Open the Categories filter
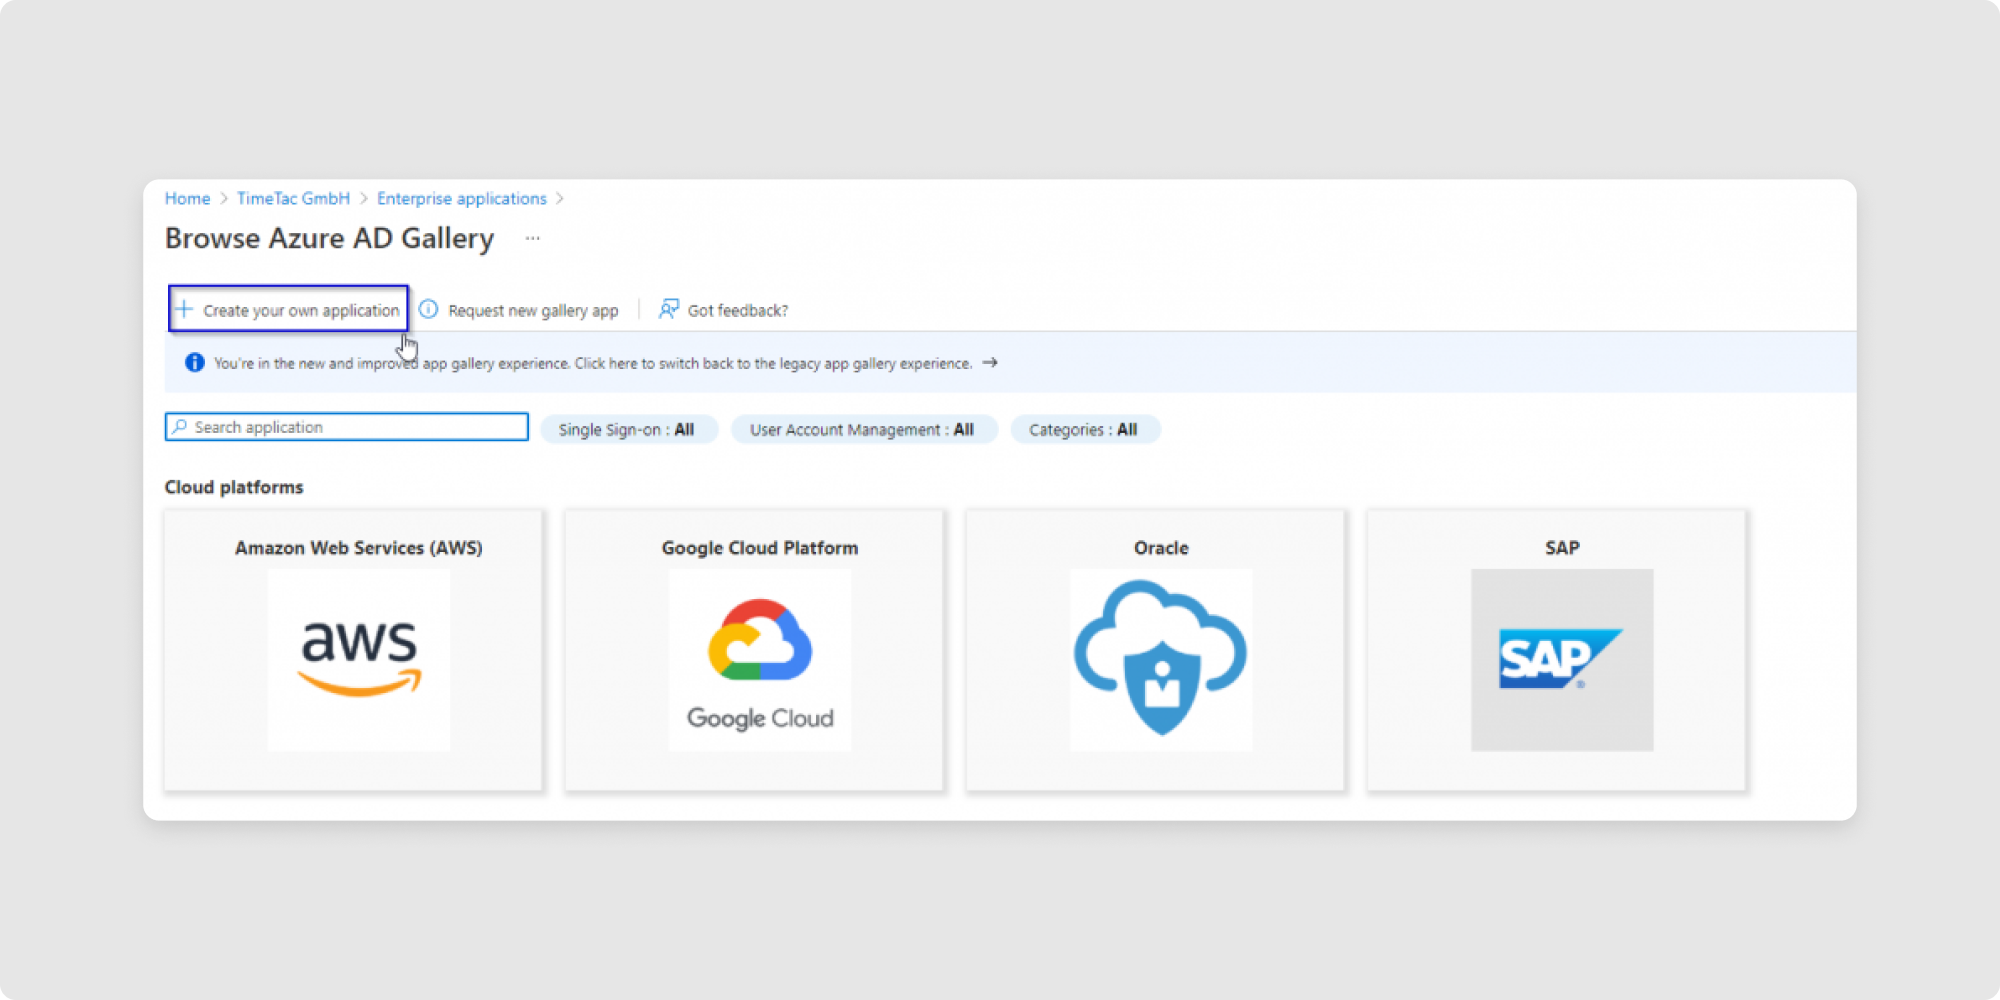Screen dimensions: 2000x1000 coord(1084,430)
